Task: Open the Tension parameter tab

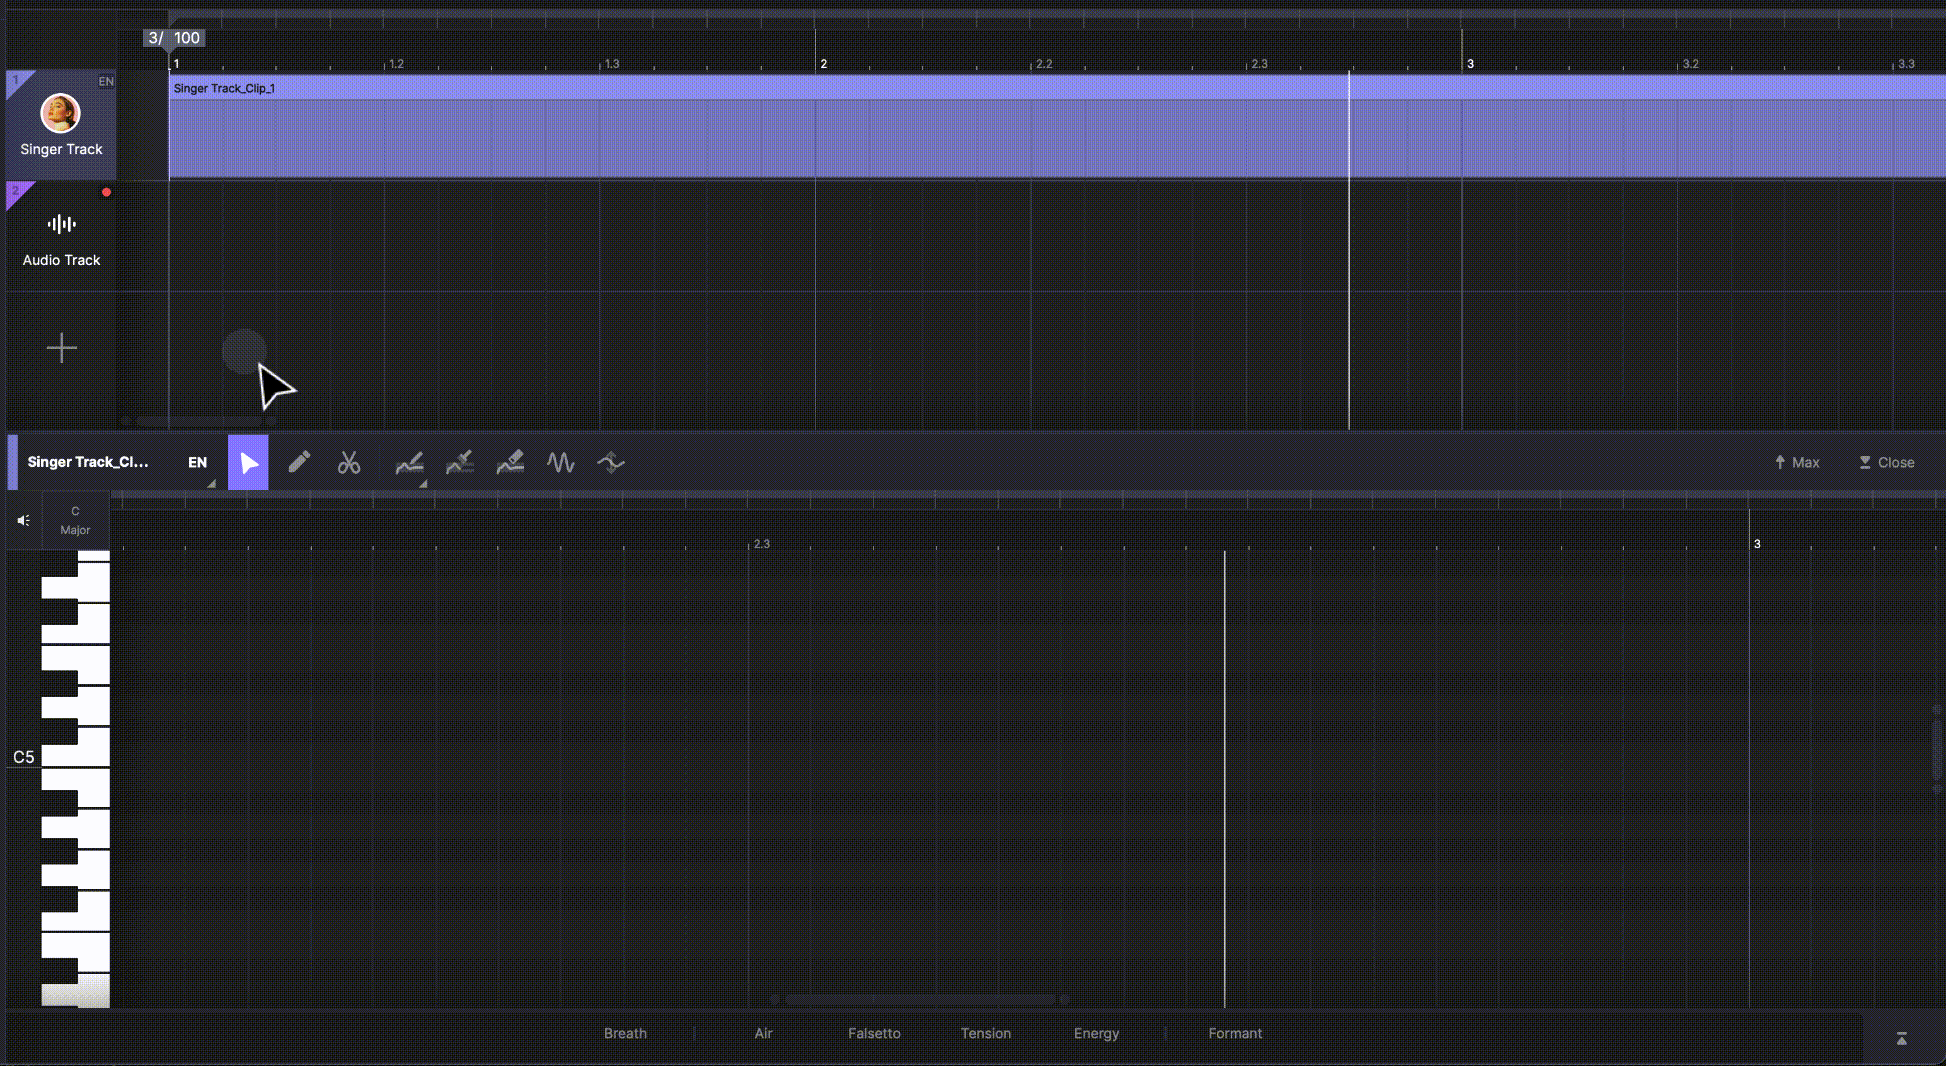Action: pyautogui.click(x=986, y=1033)
